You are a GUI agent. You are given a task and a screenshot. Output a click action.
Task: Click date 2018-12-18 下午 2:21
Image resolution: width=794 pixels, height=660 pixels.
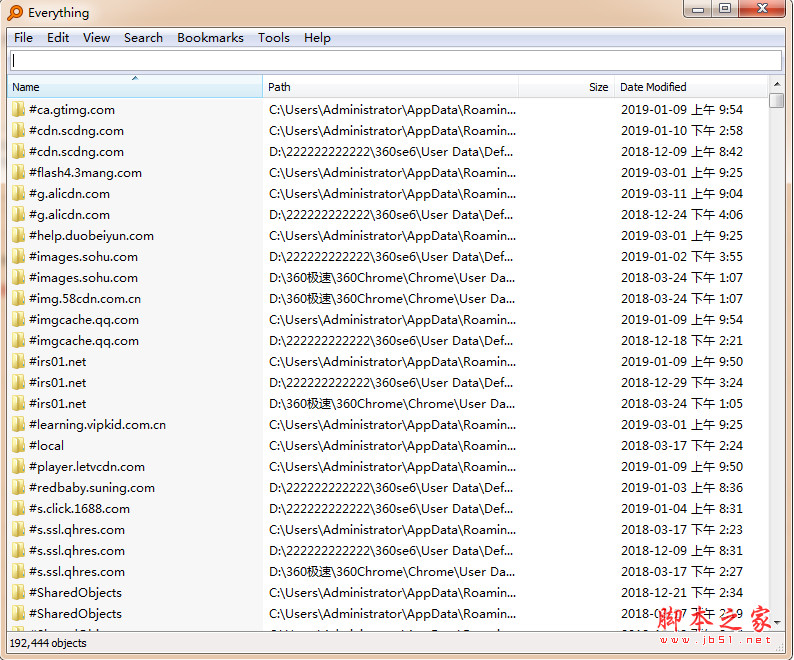click(682, 340)
